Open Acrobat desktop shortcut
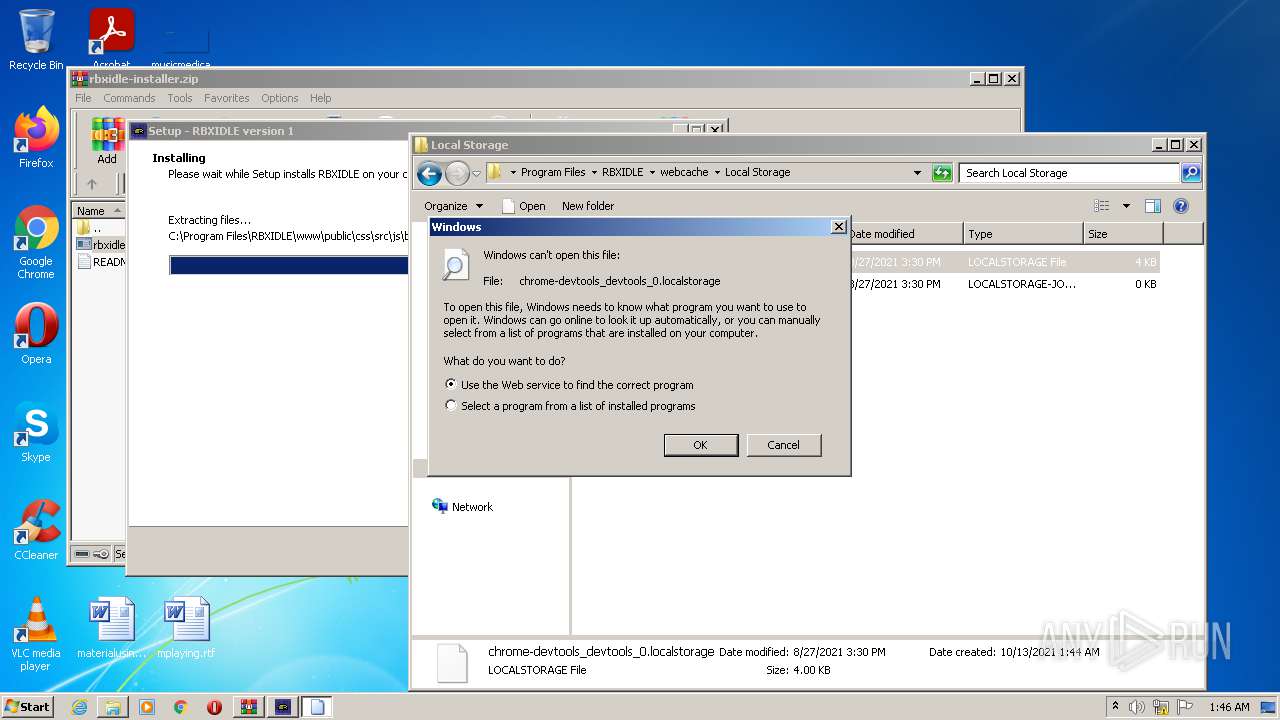The width and height of the screenshot is (1280, 720). tap(112, 38)
